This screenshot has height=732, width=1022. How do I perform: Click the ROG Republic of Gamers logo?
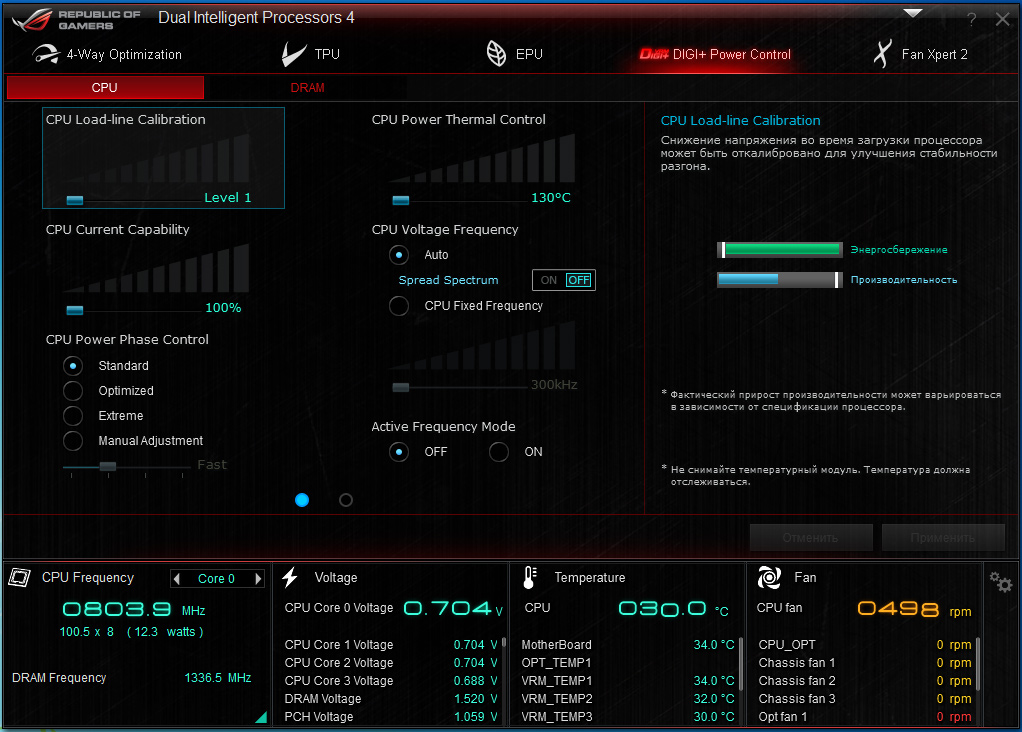click(76, 20)
